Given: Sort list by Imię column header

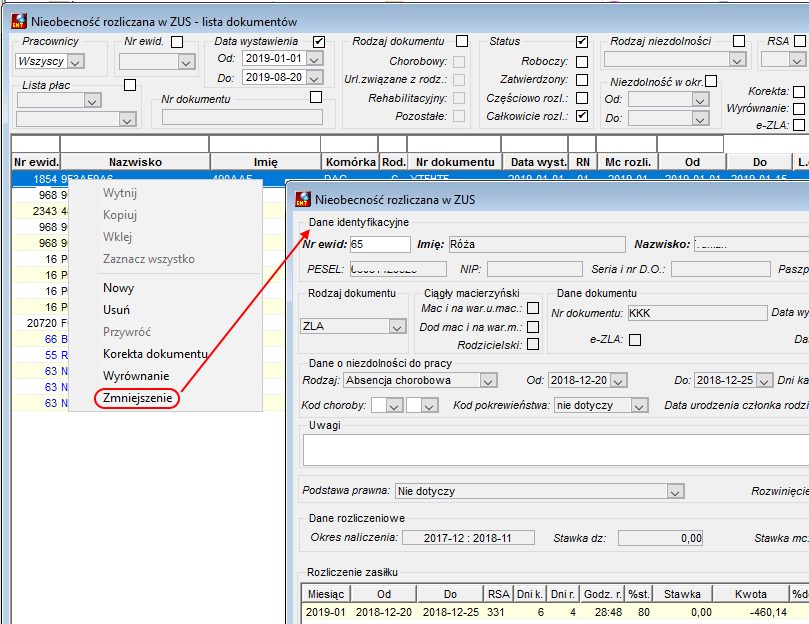Looking at the screenshot, I should point(266,162).
